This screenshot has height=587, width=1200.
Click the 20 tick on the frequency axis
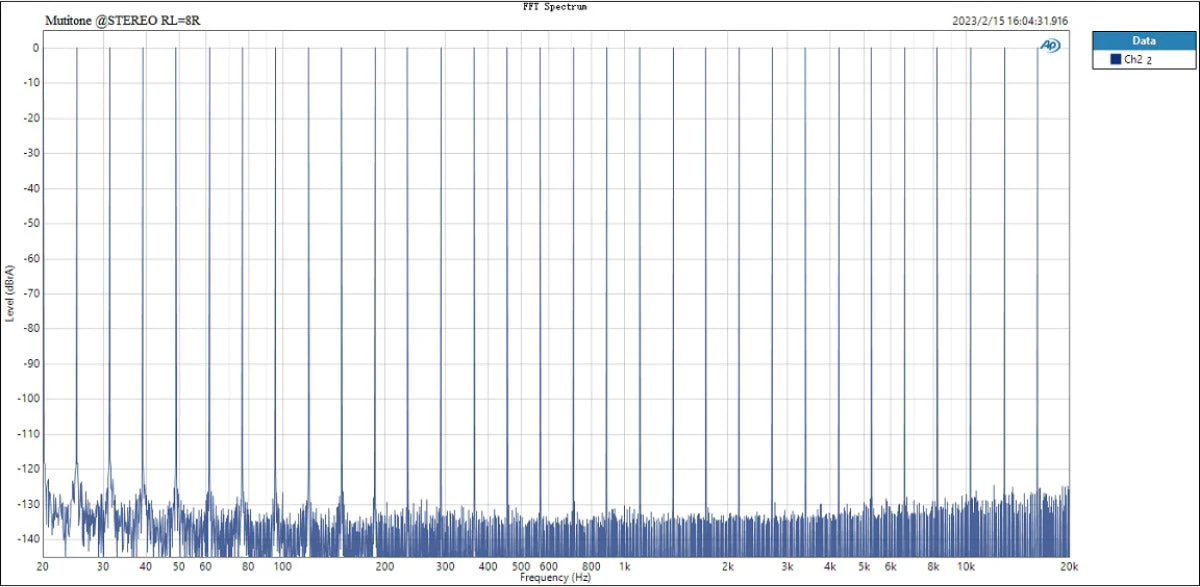point(43,566)
